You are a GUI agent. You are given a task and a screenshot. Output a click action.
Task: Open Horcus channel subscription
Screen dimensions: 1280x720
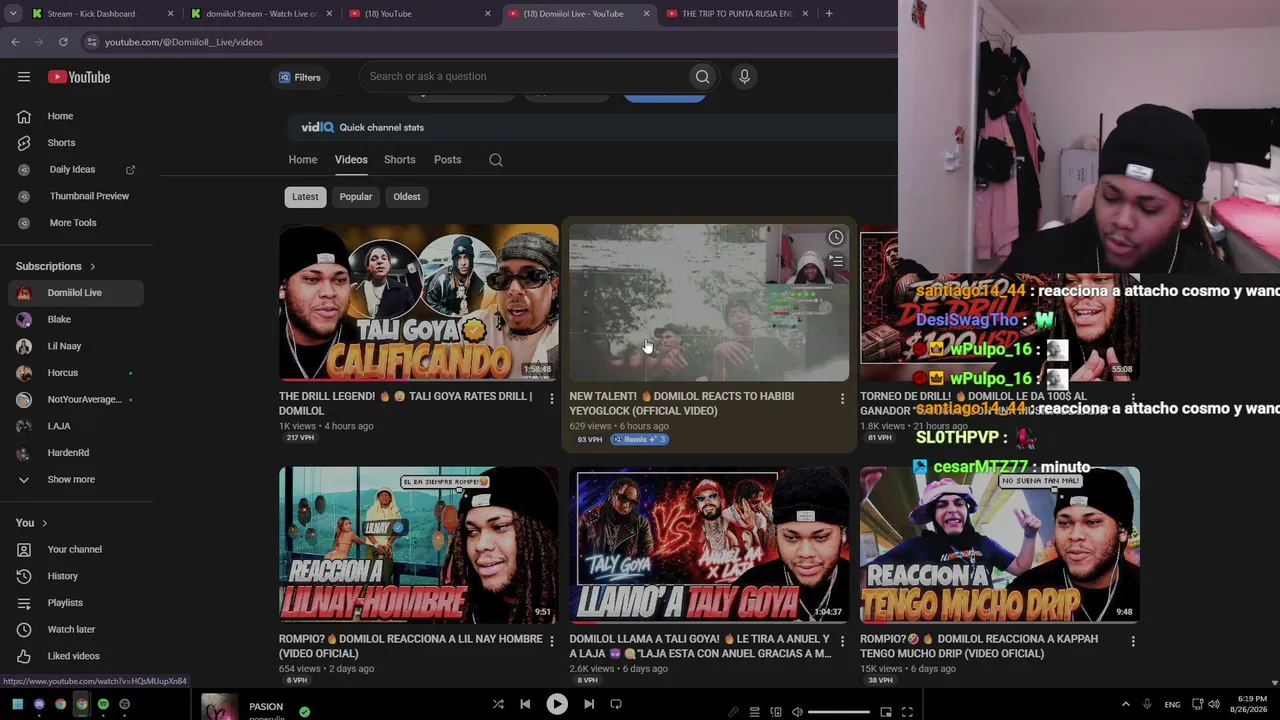(77, 373)
